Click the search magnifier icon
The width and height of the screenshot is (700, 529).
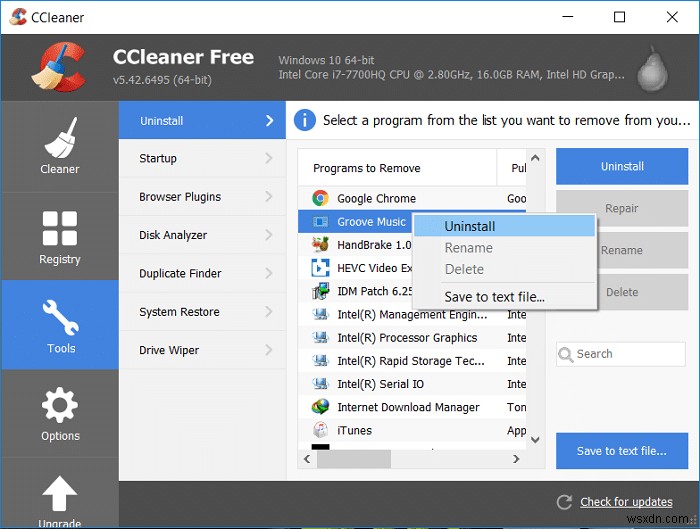coord(566,354)
